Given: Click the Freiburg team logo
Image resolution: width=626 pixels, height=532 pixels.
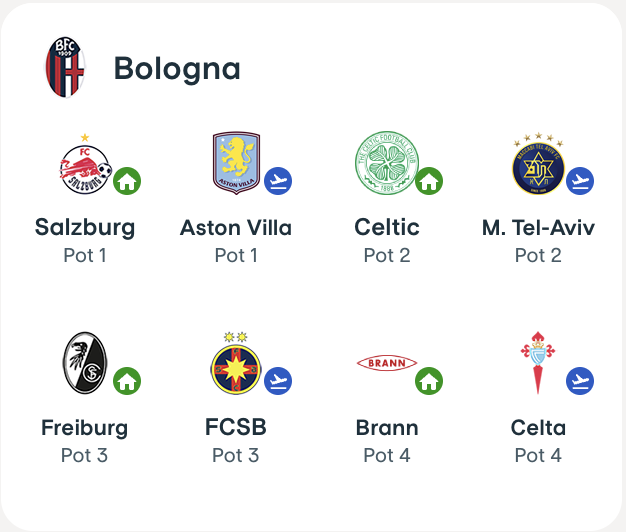Looking at the screenshot, I should [x=85, y=362].
